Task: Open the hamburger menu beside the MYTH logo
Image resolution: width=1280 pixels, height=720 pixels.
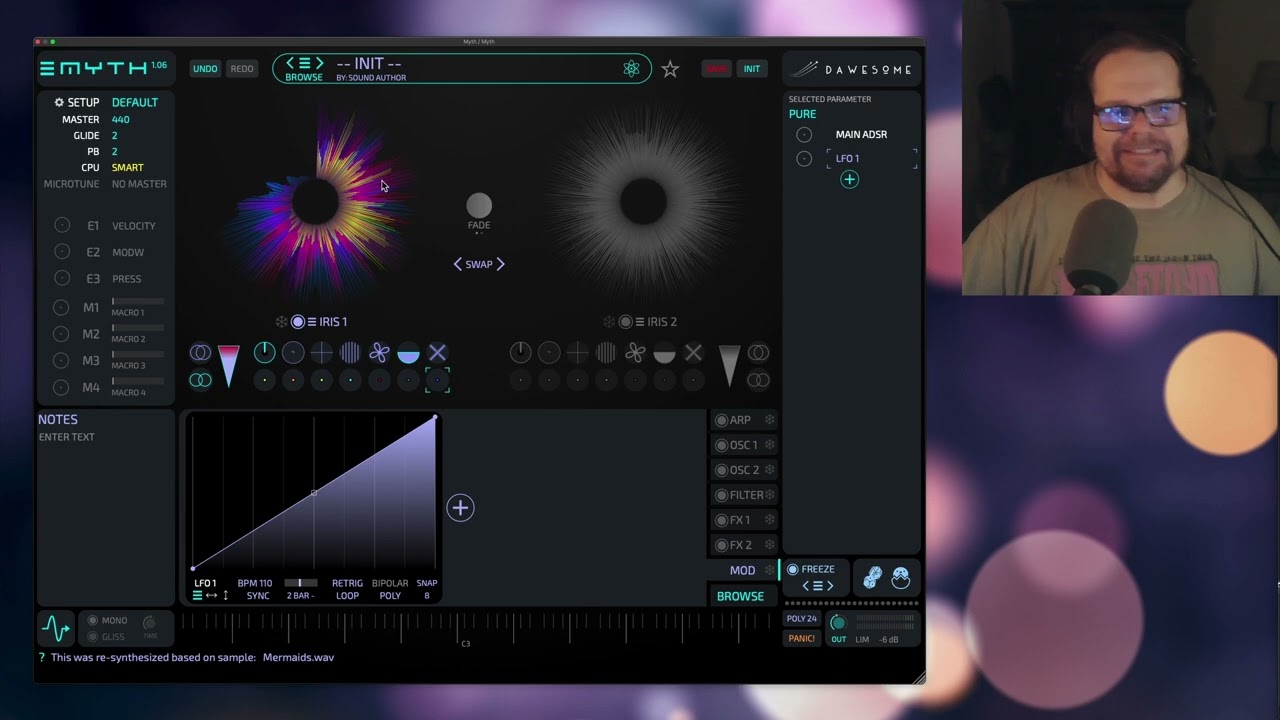Action: point(47,68)
